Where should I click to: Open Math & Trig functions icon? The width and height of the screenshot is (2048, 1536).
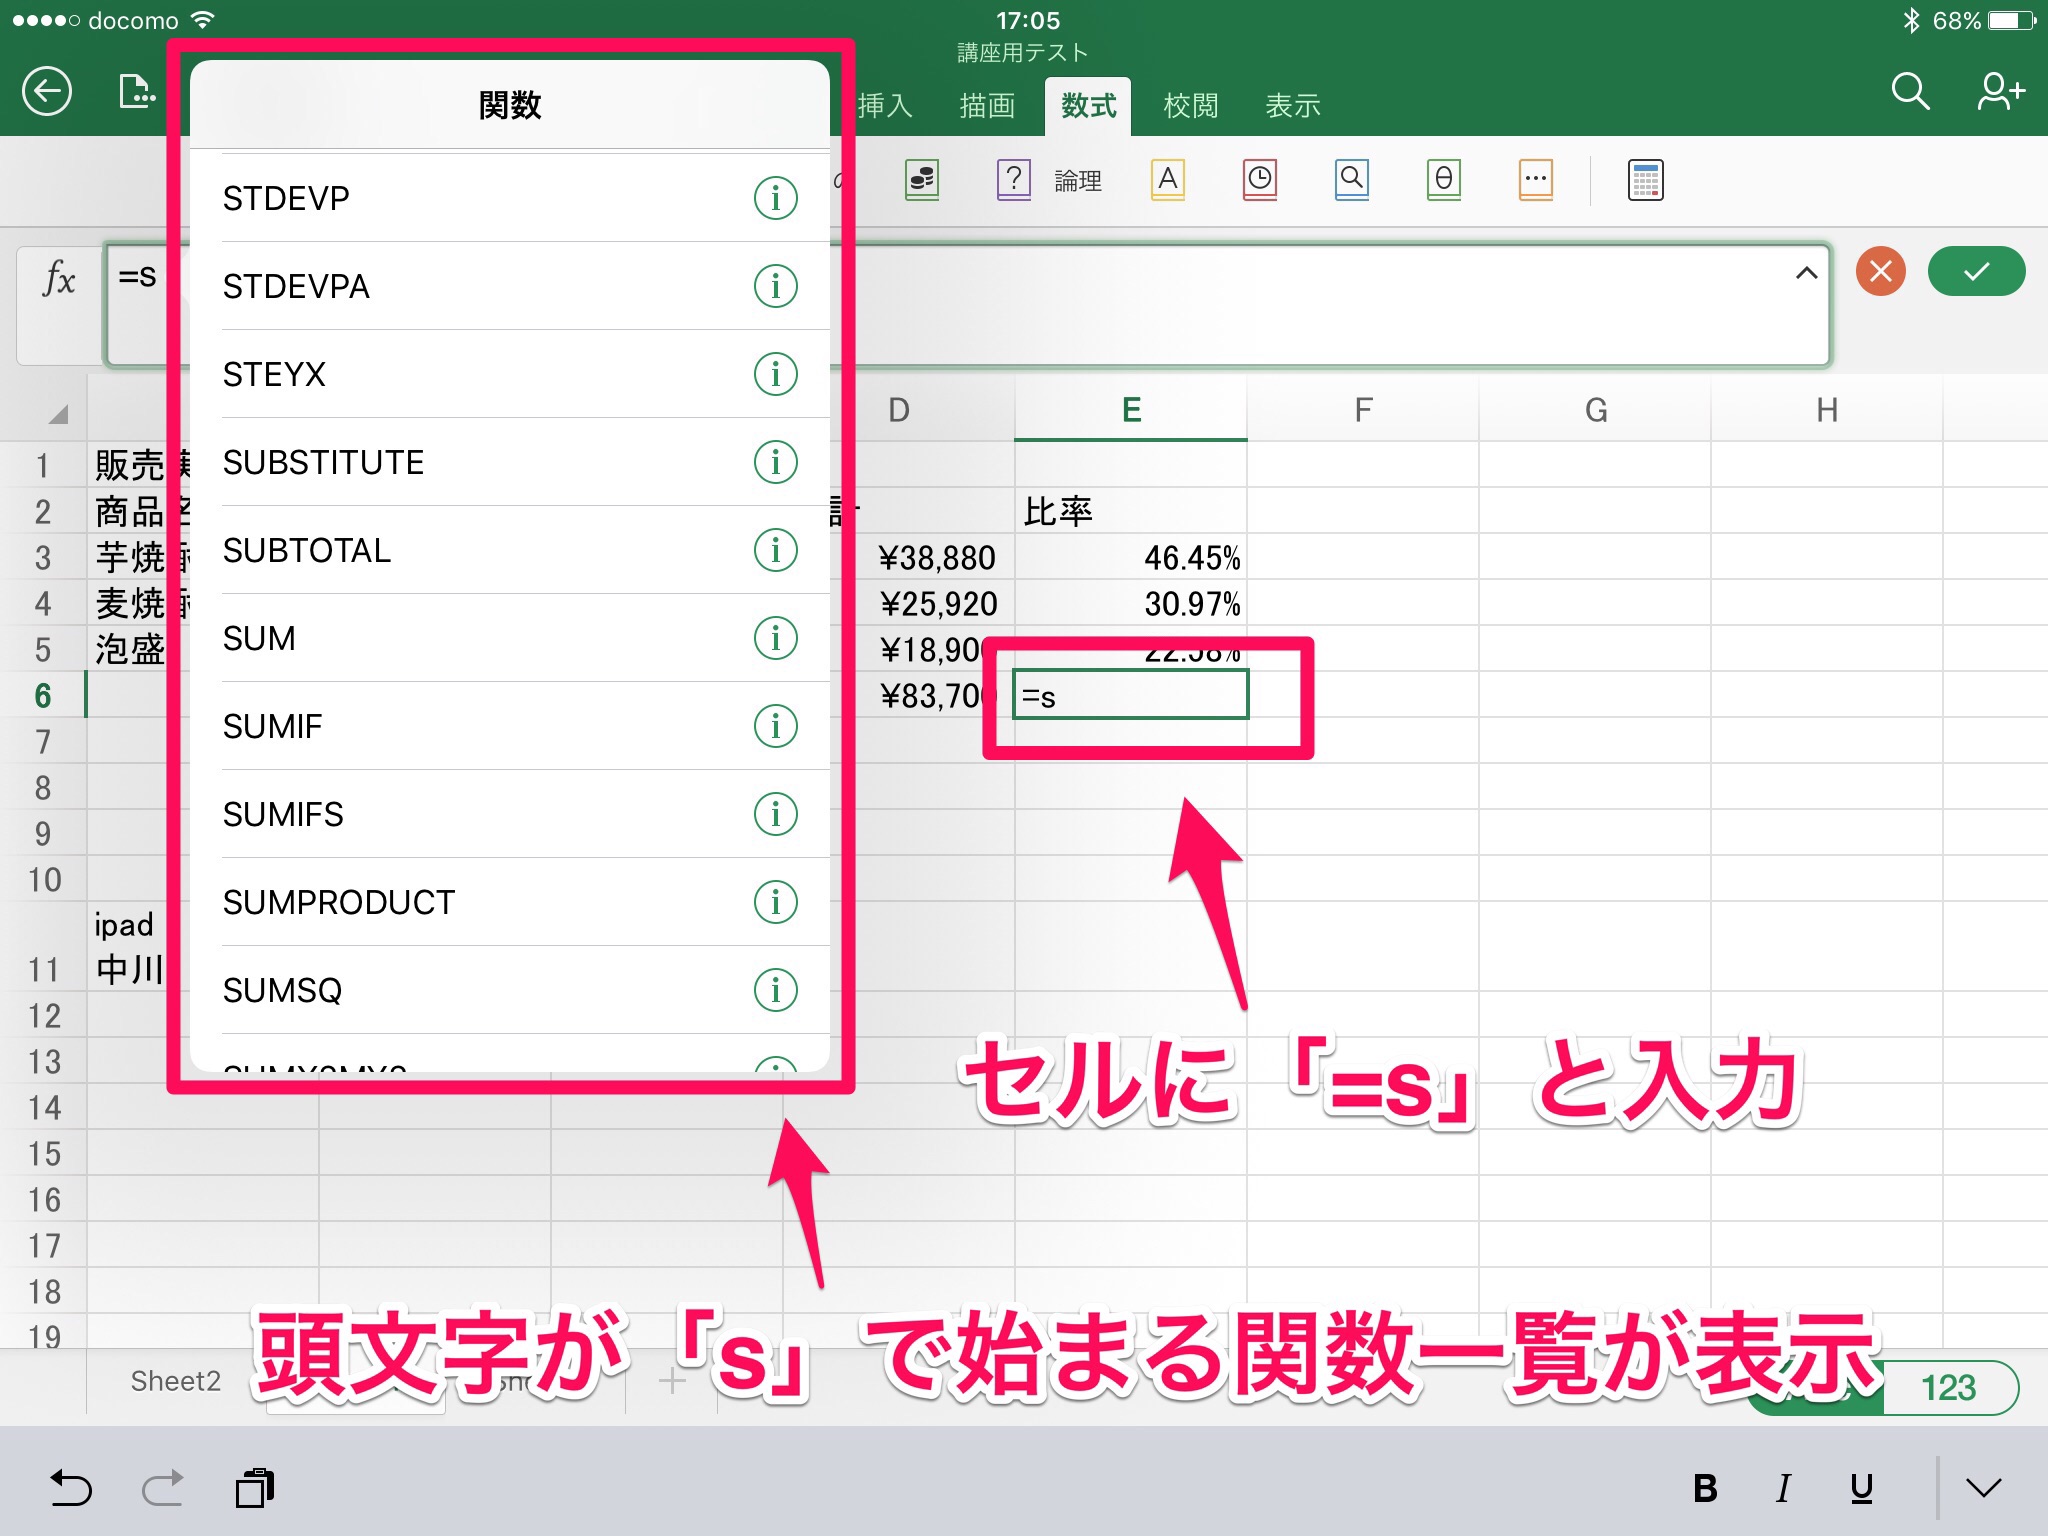point(1443,180)
